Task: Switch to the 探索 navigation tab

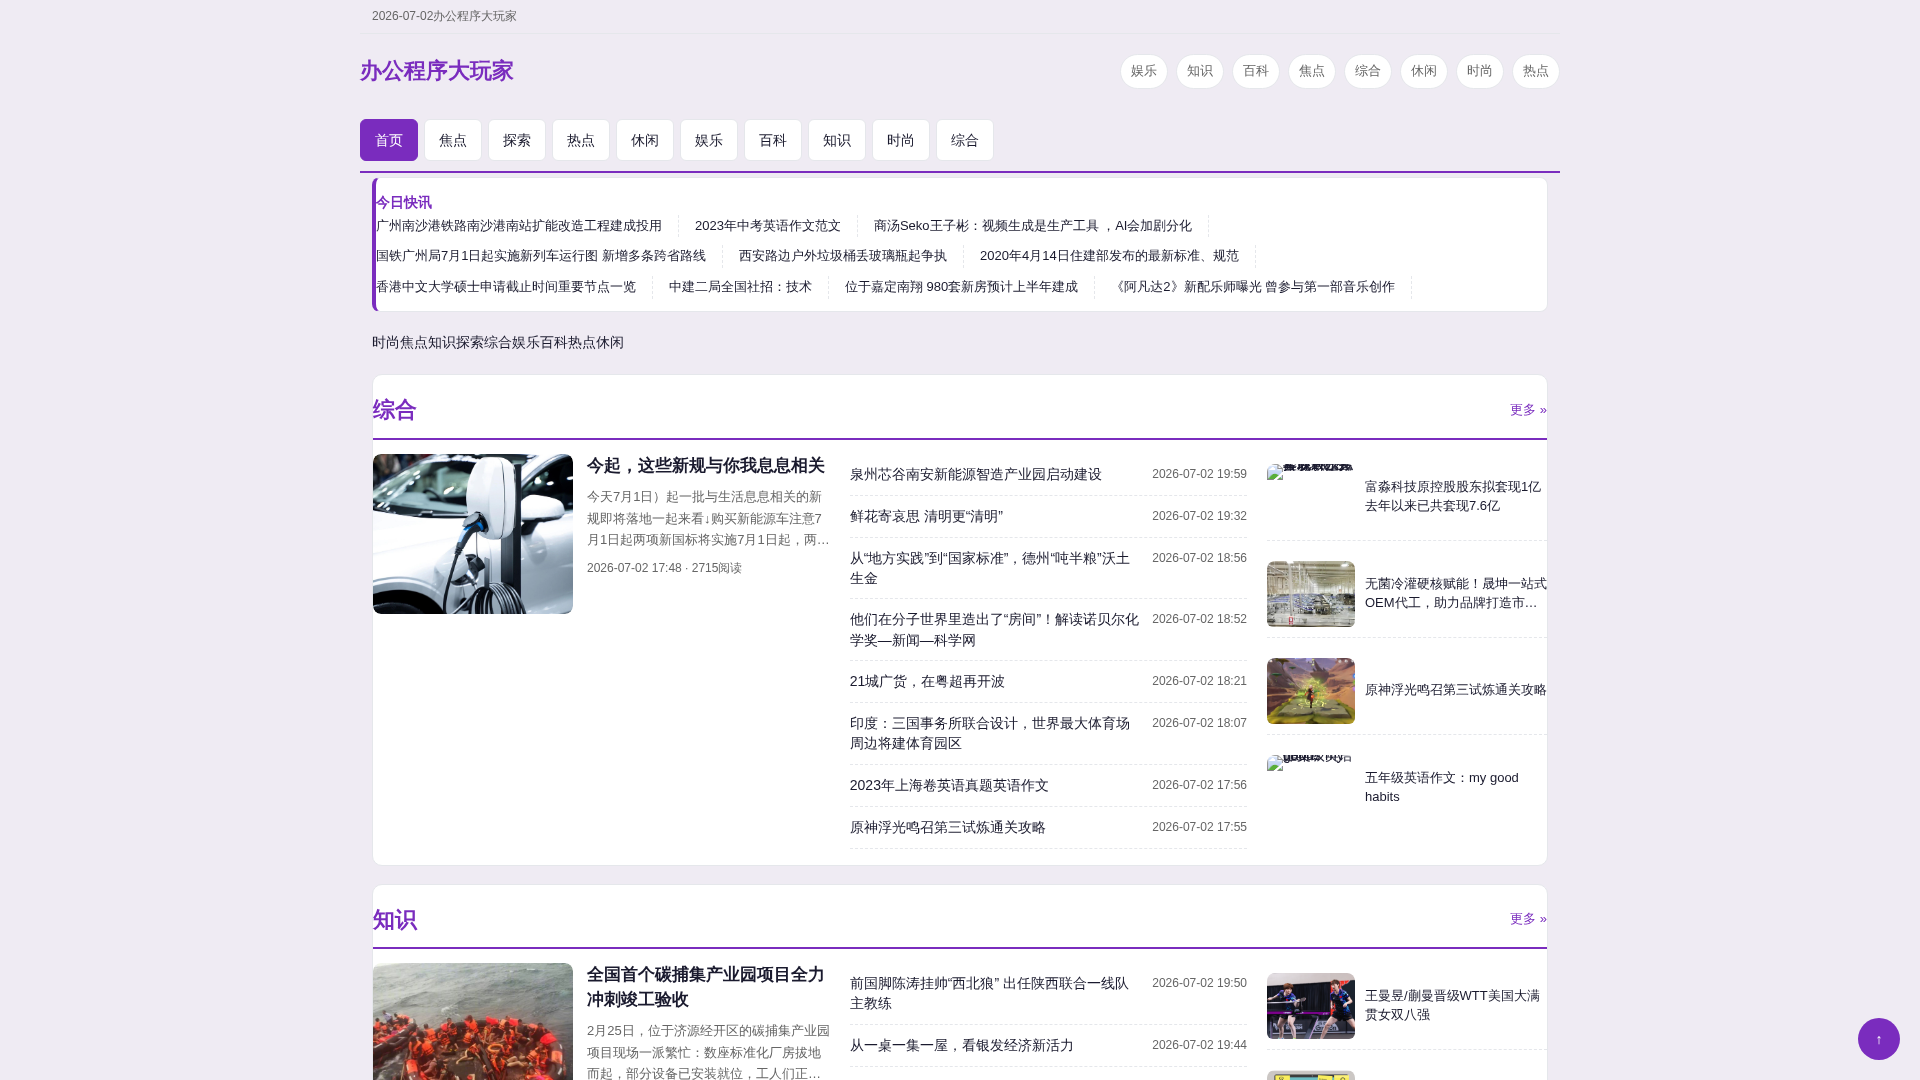Action: pyautogui.click(x=517, y=140)
